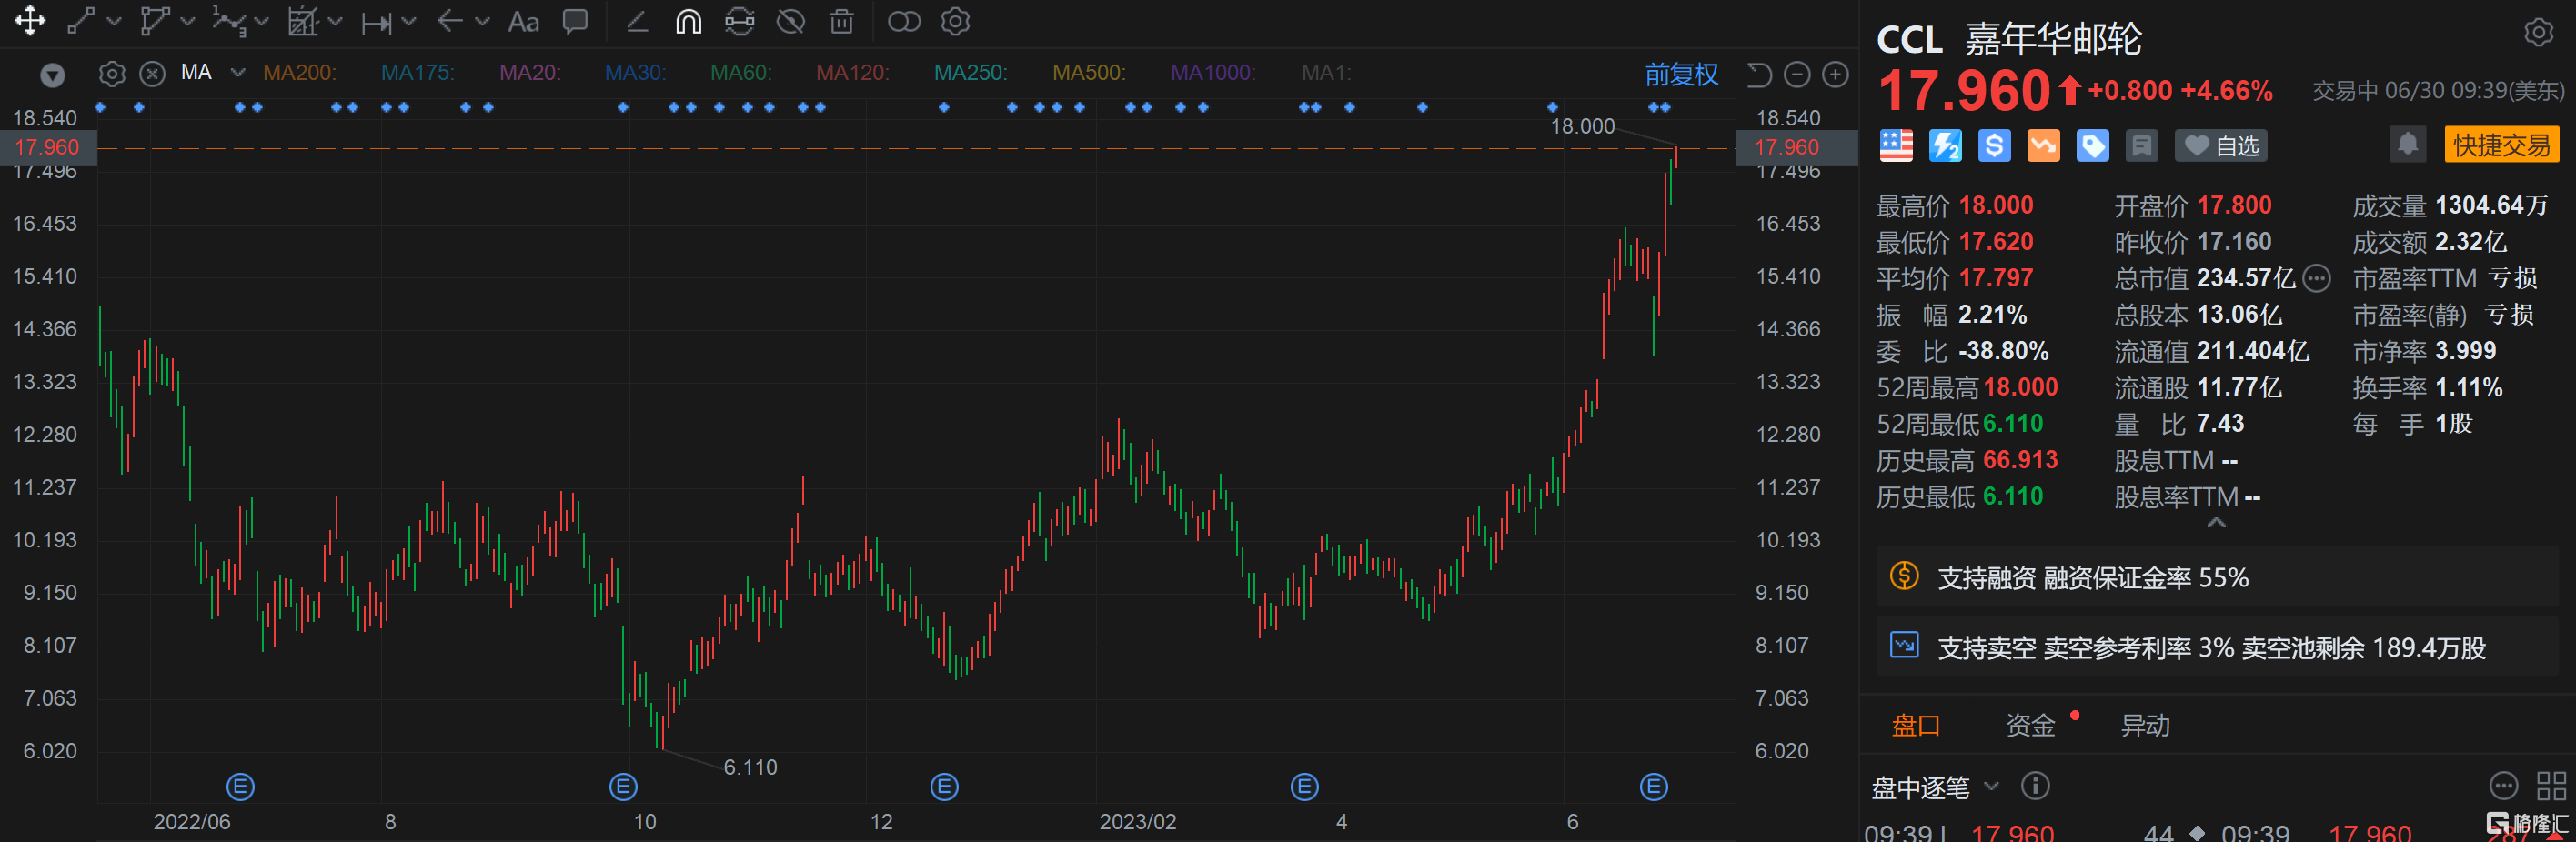Click the text annotation Aa tool
This screenshot has width=2576, height=842.
[x=523, y=21]
